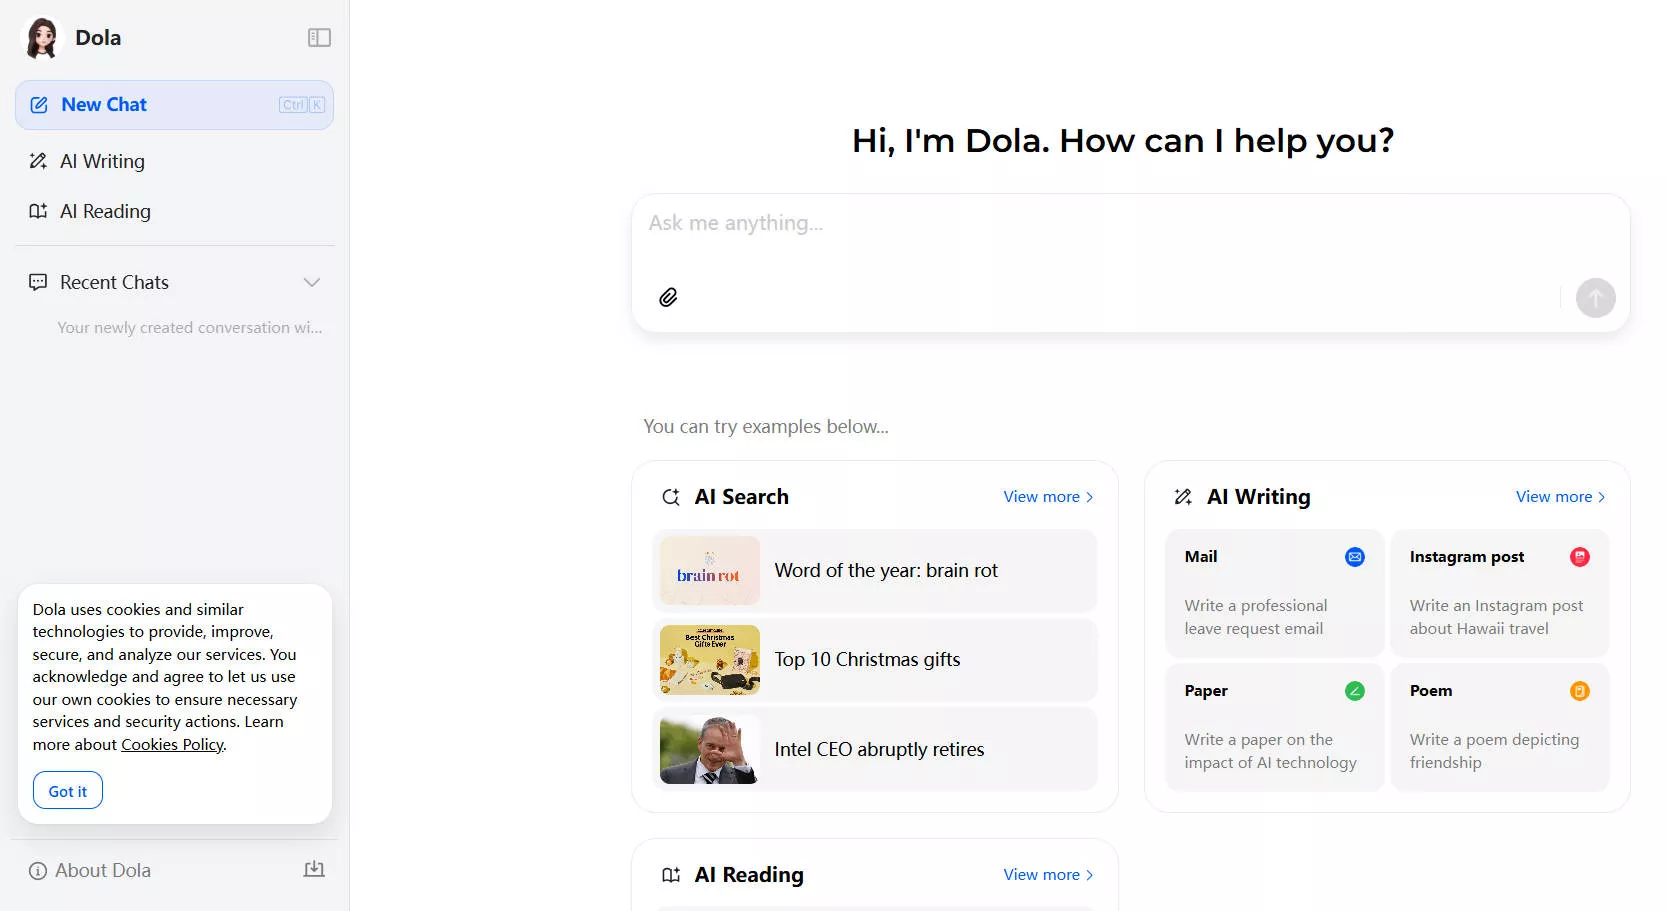Click the export icon beside About Dola
1669x911 pixels.
[314, 869]
